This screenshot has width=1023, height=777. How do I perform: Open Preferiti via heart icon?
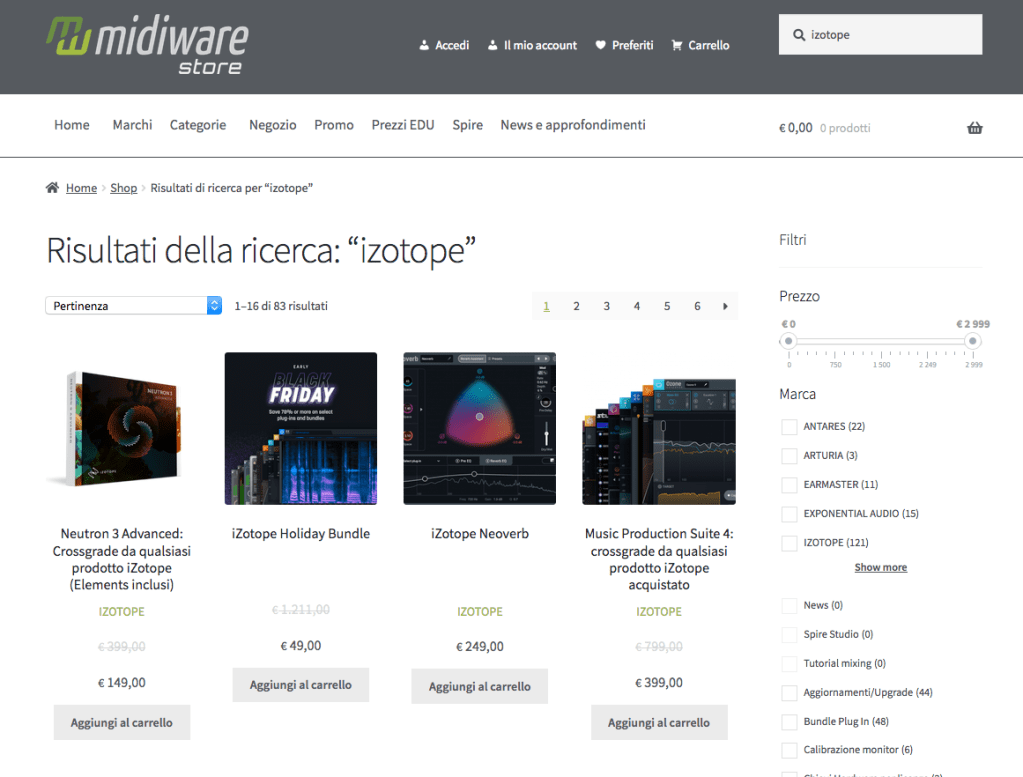pos(600,45)
